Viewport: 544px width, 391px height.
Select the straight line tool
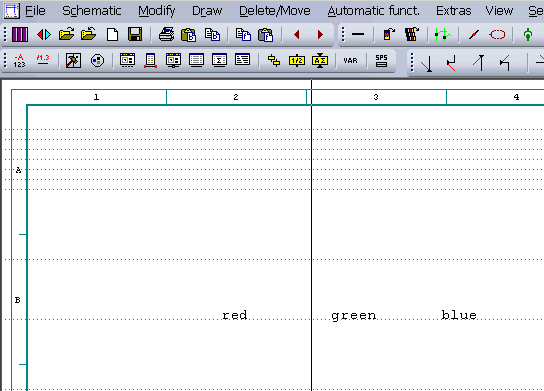358,34
